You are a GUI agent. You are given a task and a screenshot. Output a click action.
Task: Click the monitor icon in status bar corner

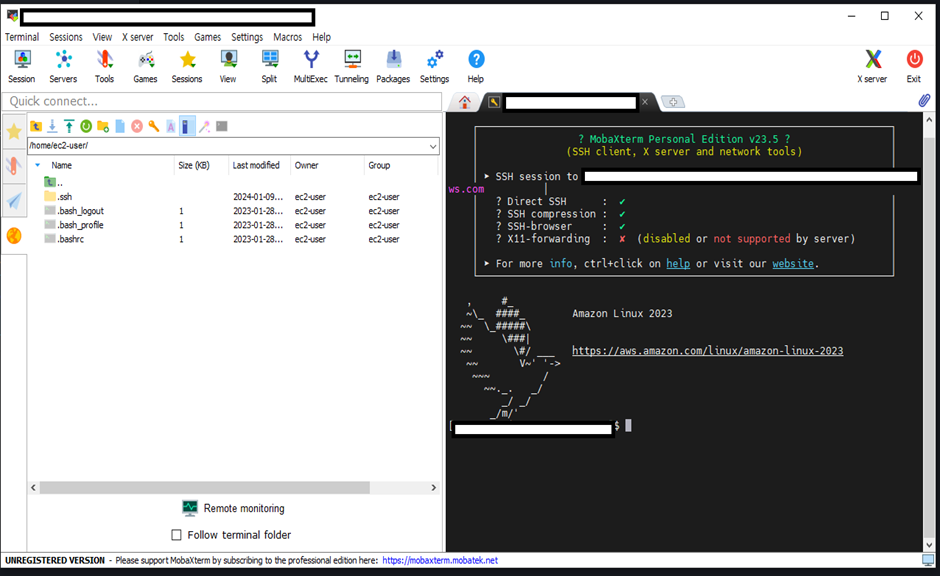point(928,560)
